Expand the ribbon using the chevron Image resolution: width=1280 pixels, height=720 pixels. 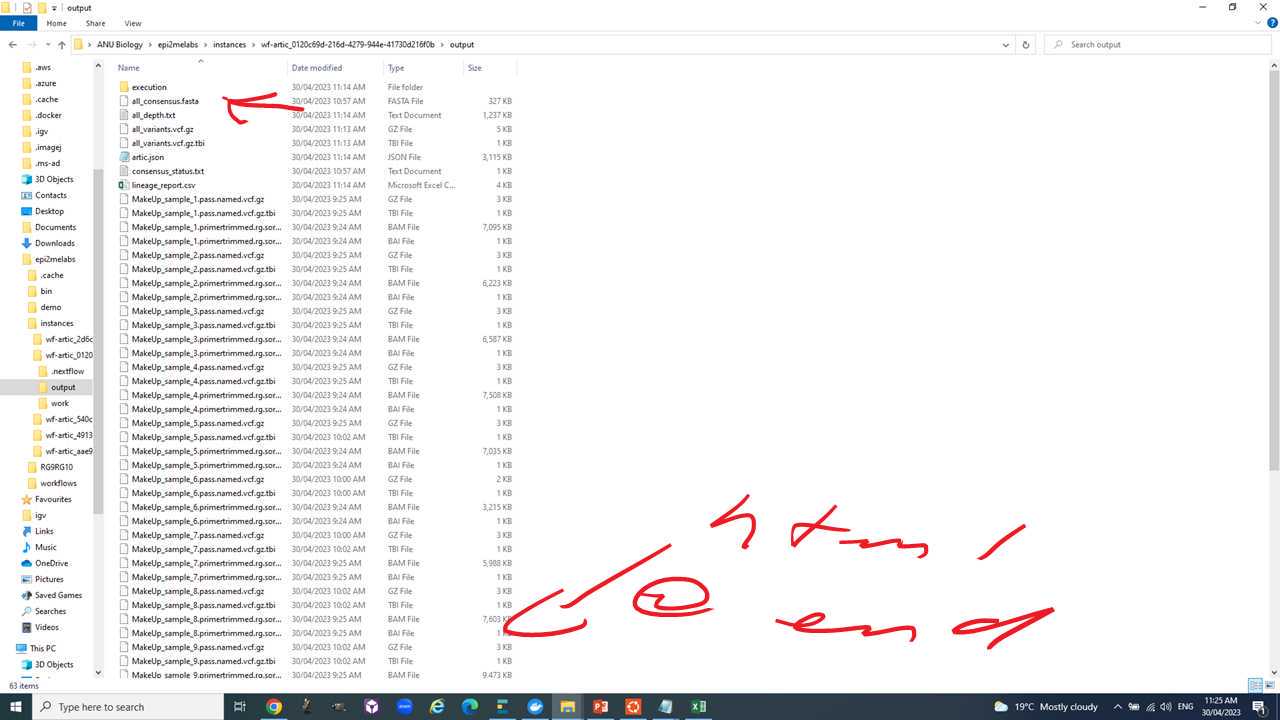pos(1256,23)
